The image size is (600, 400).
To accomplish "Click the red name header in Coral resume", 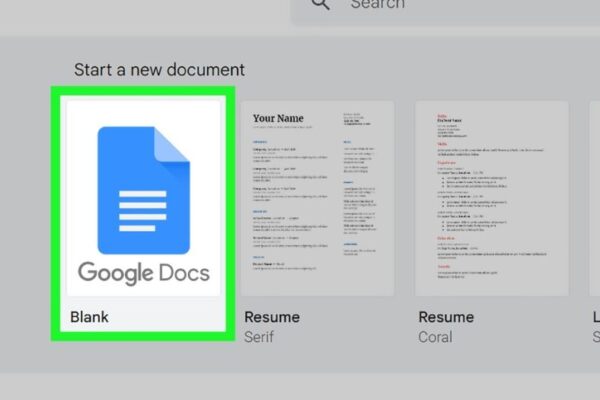I will pyautogui.click(x=441, y=116).
